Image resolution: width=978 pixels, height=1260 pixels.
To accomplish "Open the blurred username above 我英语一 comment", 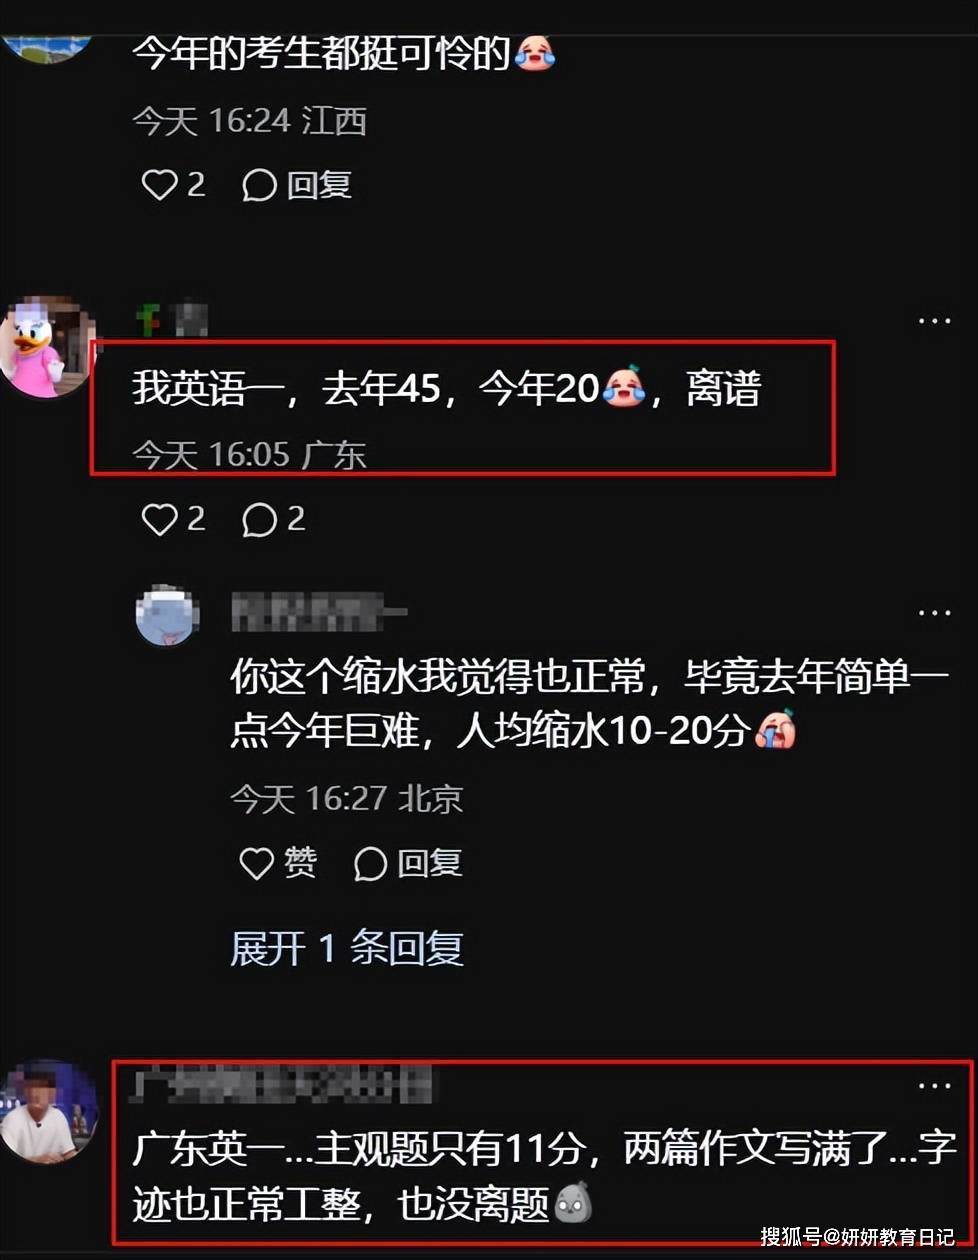I will coord(172,319).
